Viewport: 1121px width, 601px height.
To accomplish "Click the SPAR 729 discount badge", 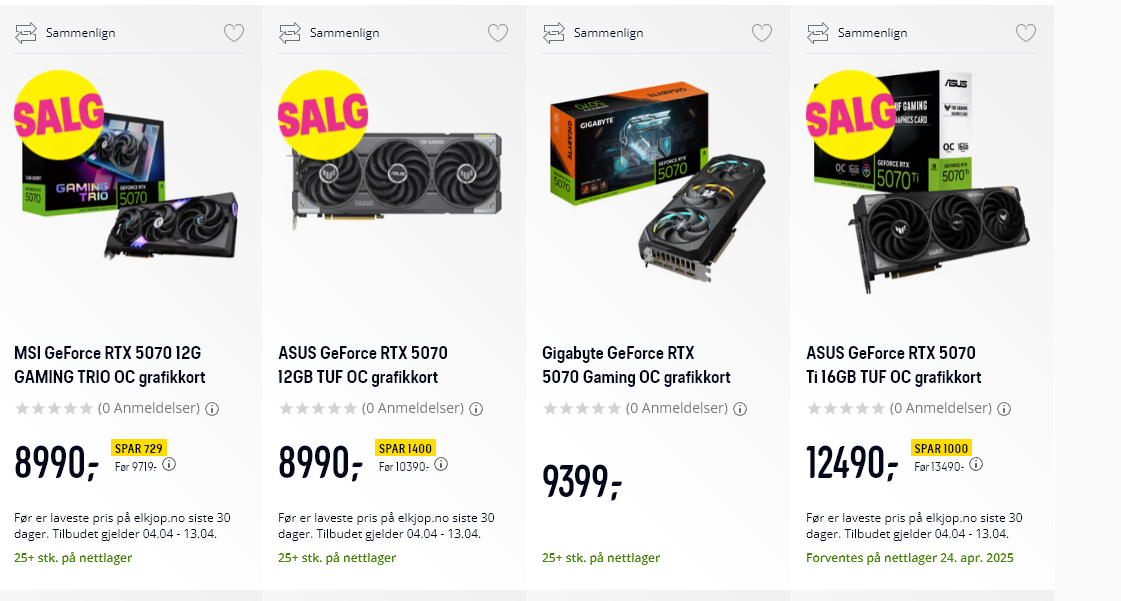I will point(139,448).
